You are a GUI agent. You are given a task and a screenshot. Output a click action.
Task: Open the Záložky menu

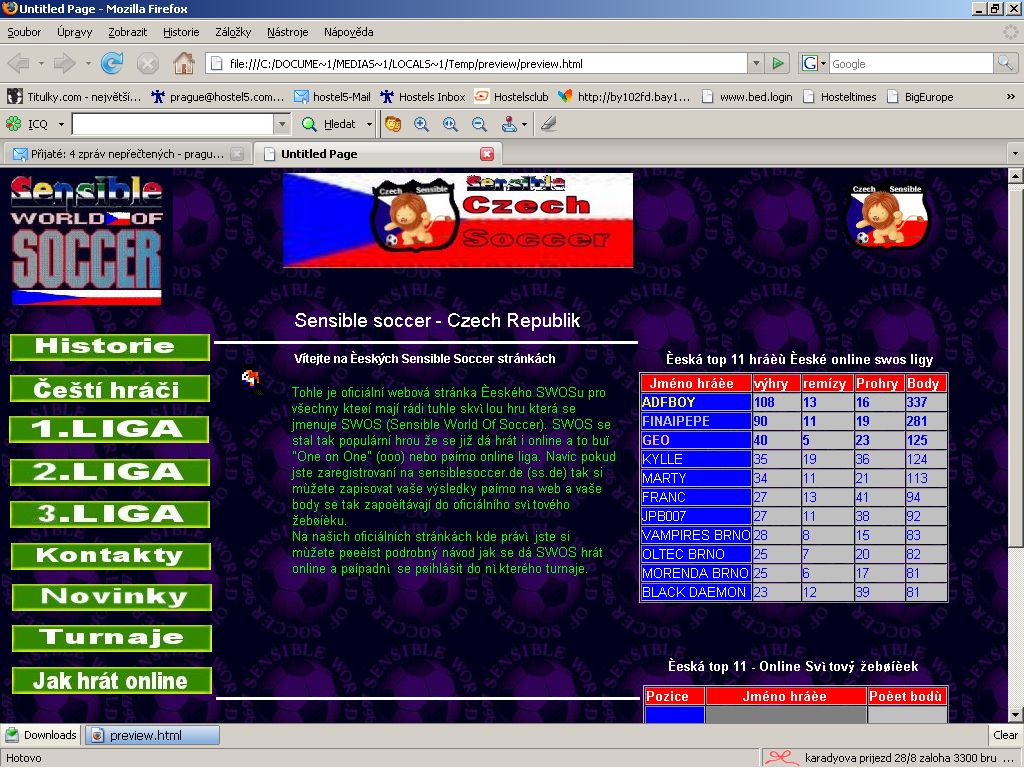(x=233, y=32)
